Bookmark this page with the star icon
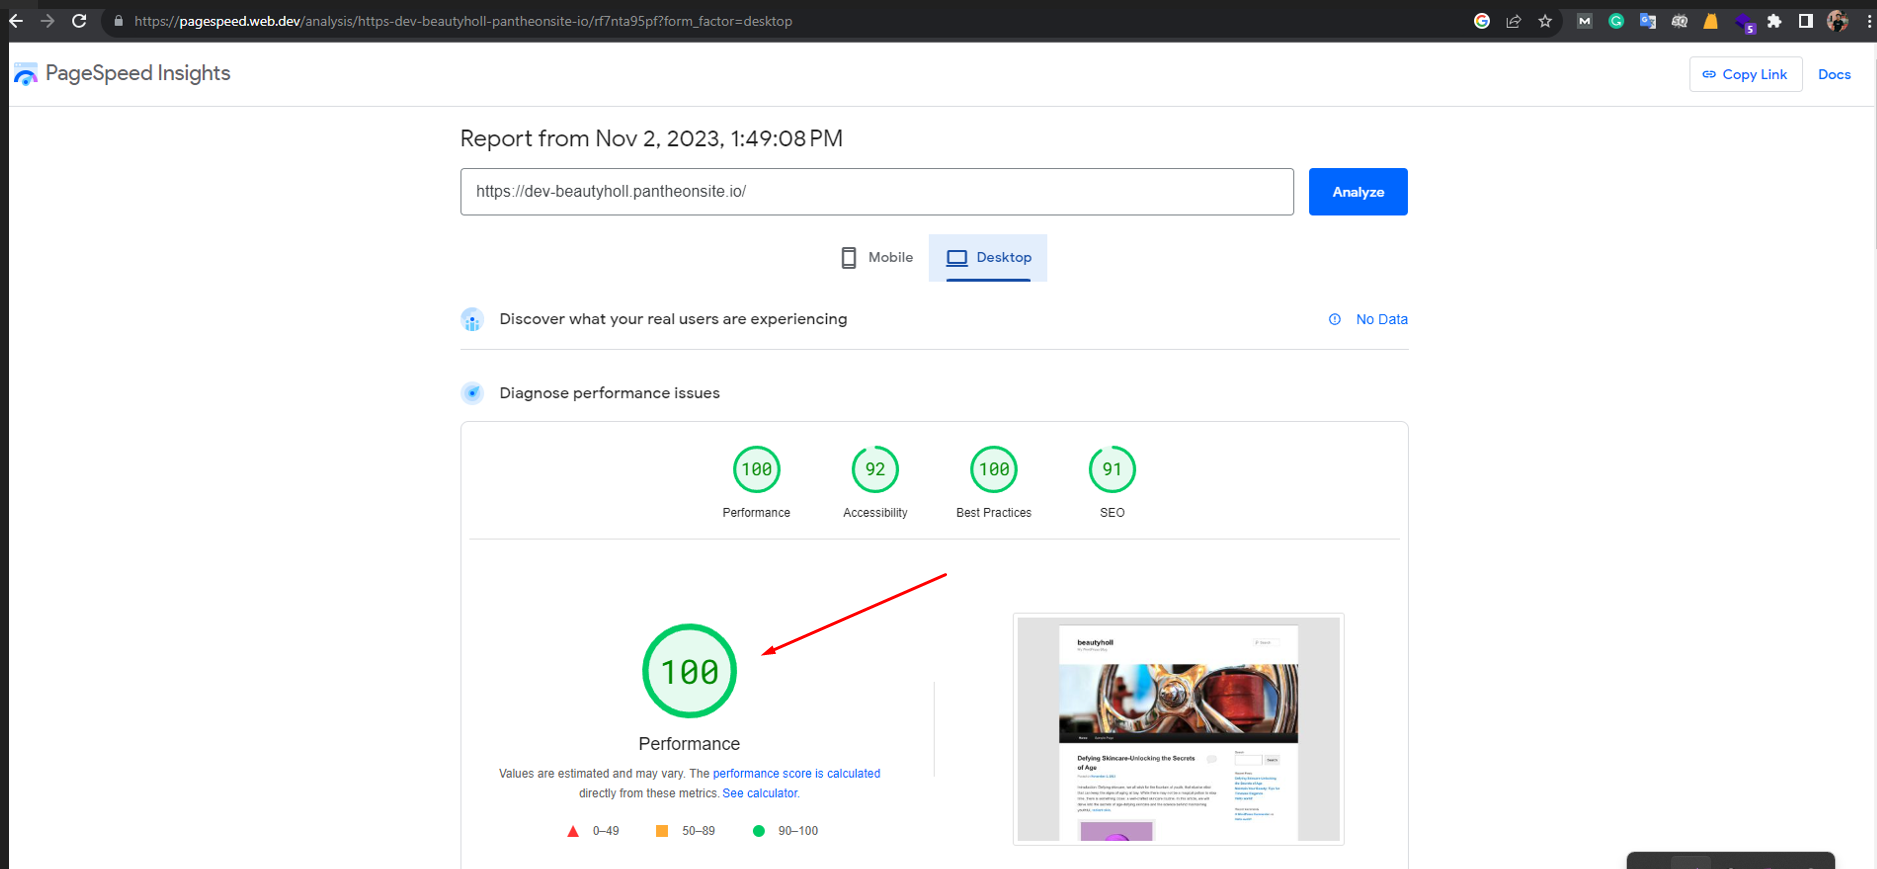The height and width of the screenshot is (869, 1877). click(x=1545, y=21)
